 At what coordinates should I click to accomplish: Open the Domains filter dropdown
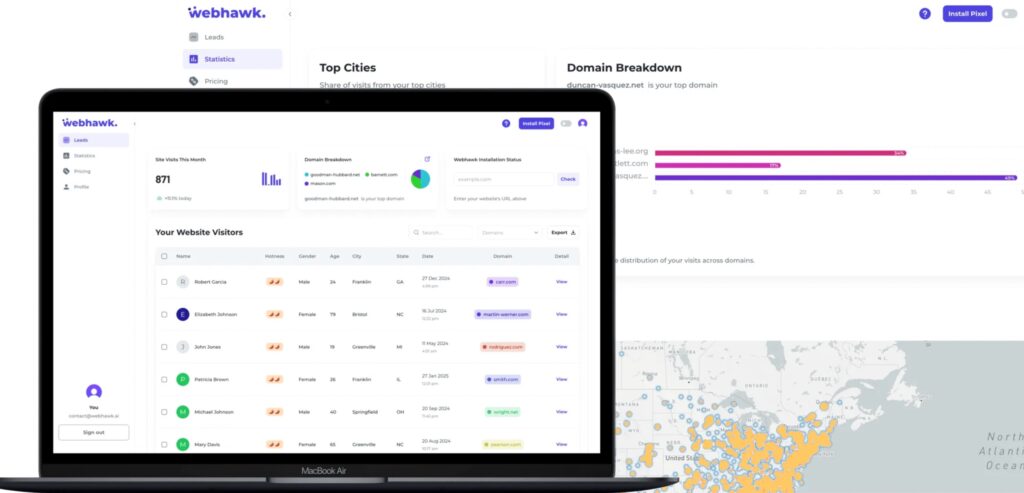click(510, 232)
